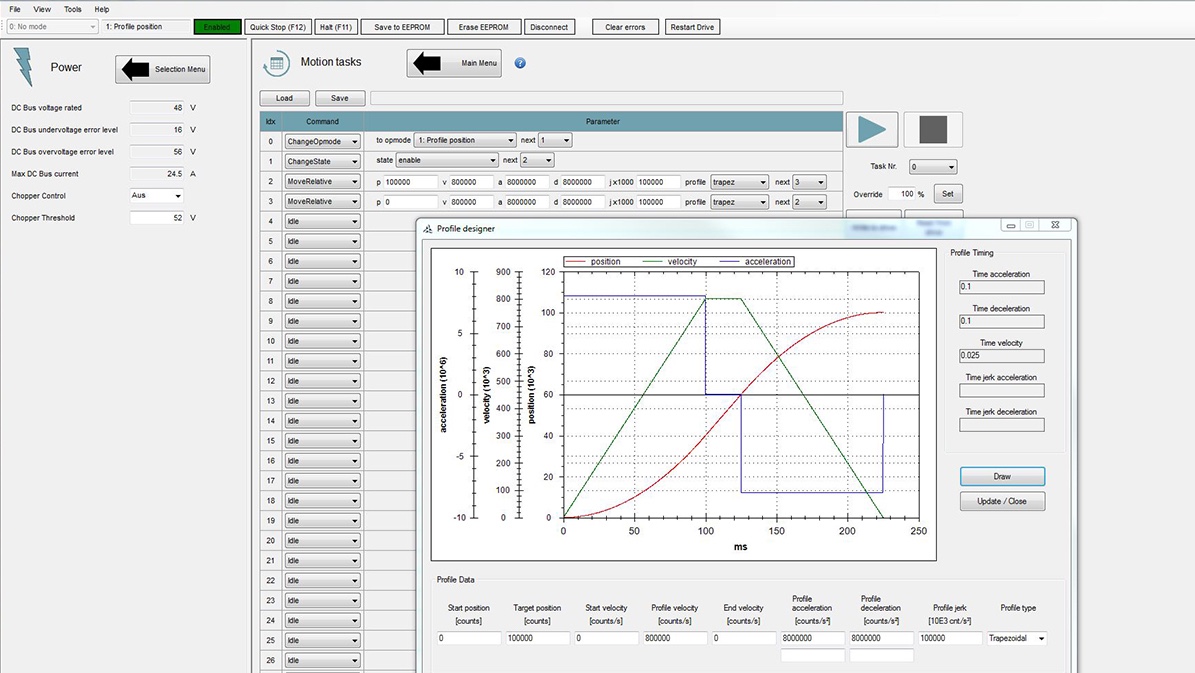Open the Chopper Control 'Aus' dropdown
The height and width of the screenshot is (673, 1195).
(156, 196)
